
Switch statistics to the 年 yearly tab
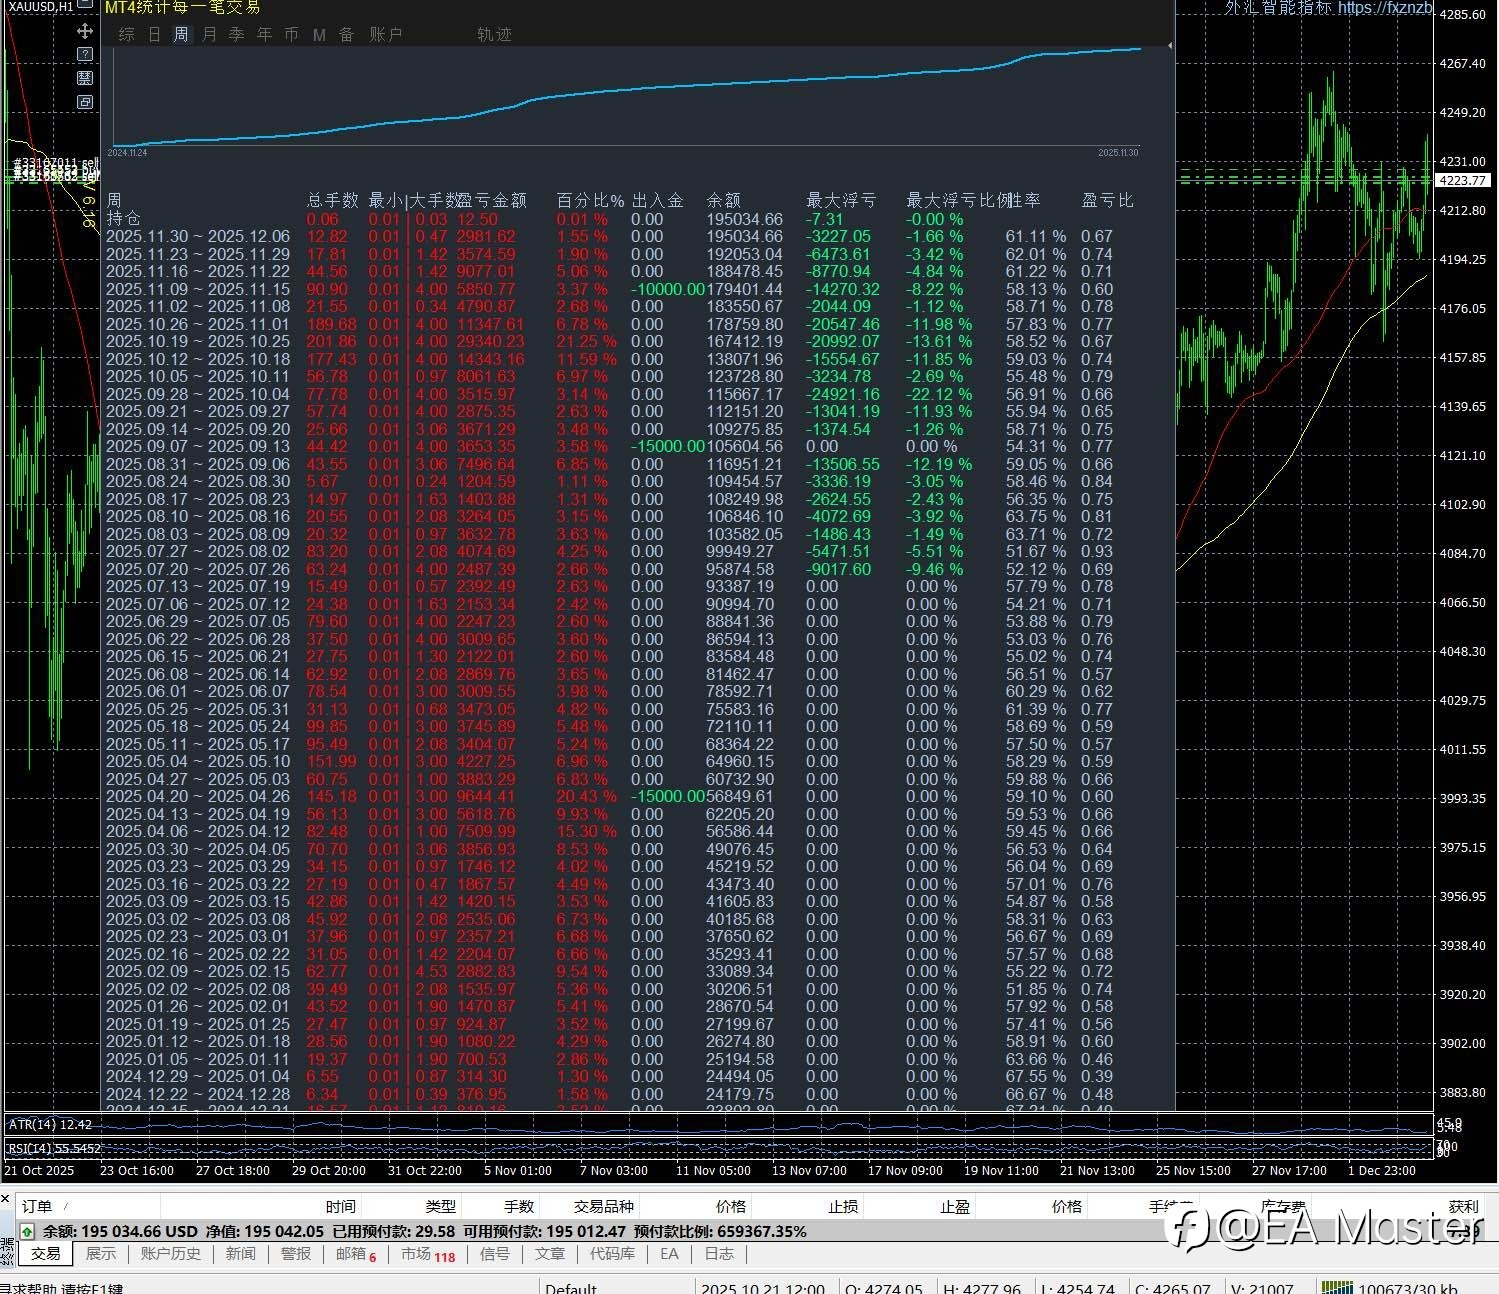[264, 35]
